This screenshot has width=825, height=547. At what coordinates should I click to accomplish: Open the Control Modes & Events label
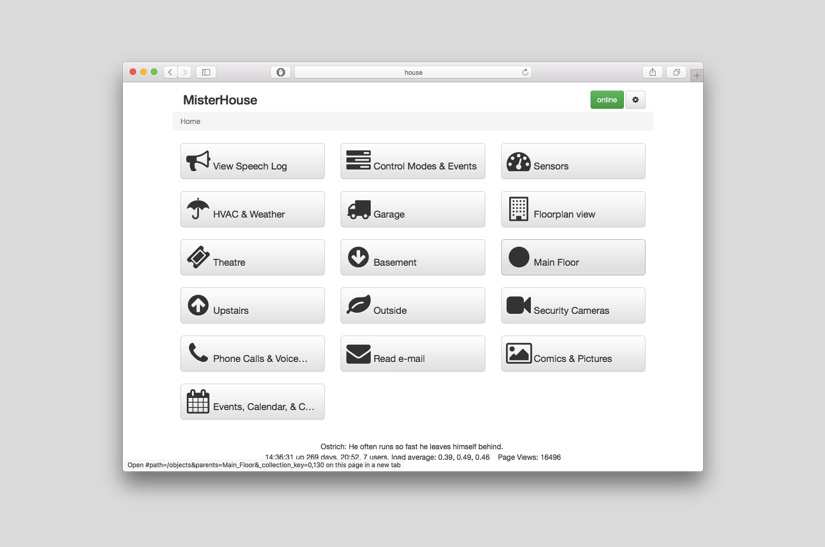tap(425, 166)
